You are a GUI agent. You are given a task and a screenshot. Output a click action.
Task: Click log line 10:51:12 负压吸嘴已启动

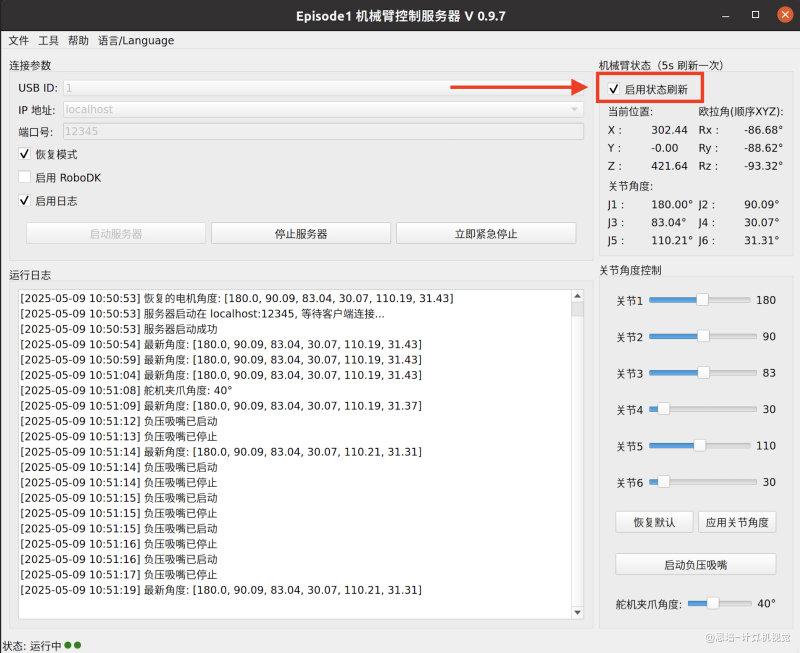[x=119, y=421]
